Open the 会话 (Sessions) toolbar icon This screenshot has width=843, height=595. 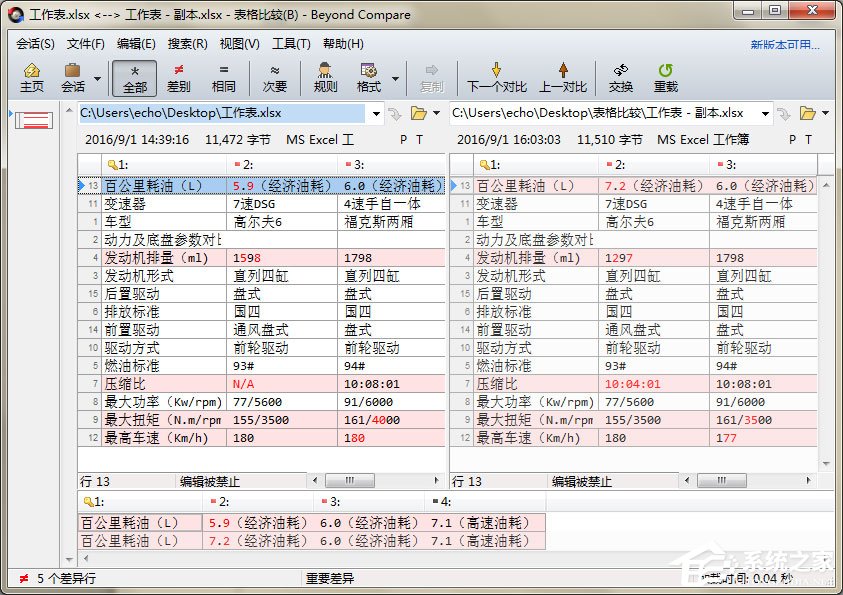(74, 76)
